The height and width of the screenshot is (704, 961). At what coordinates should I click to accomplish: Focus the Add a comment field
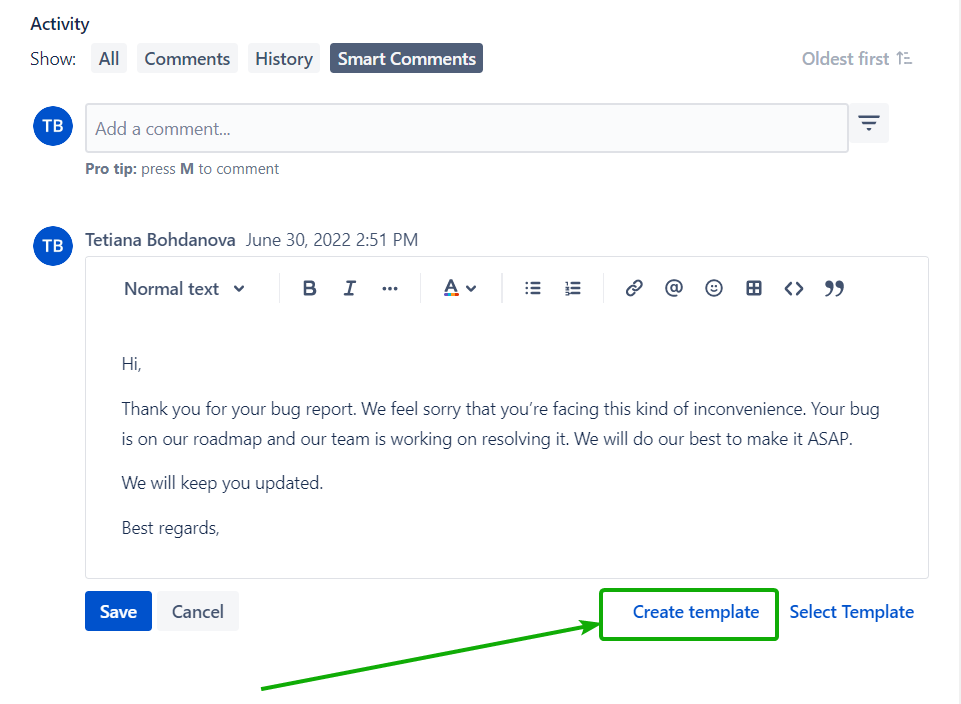(x=466, y=128)
